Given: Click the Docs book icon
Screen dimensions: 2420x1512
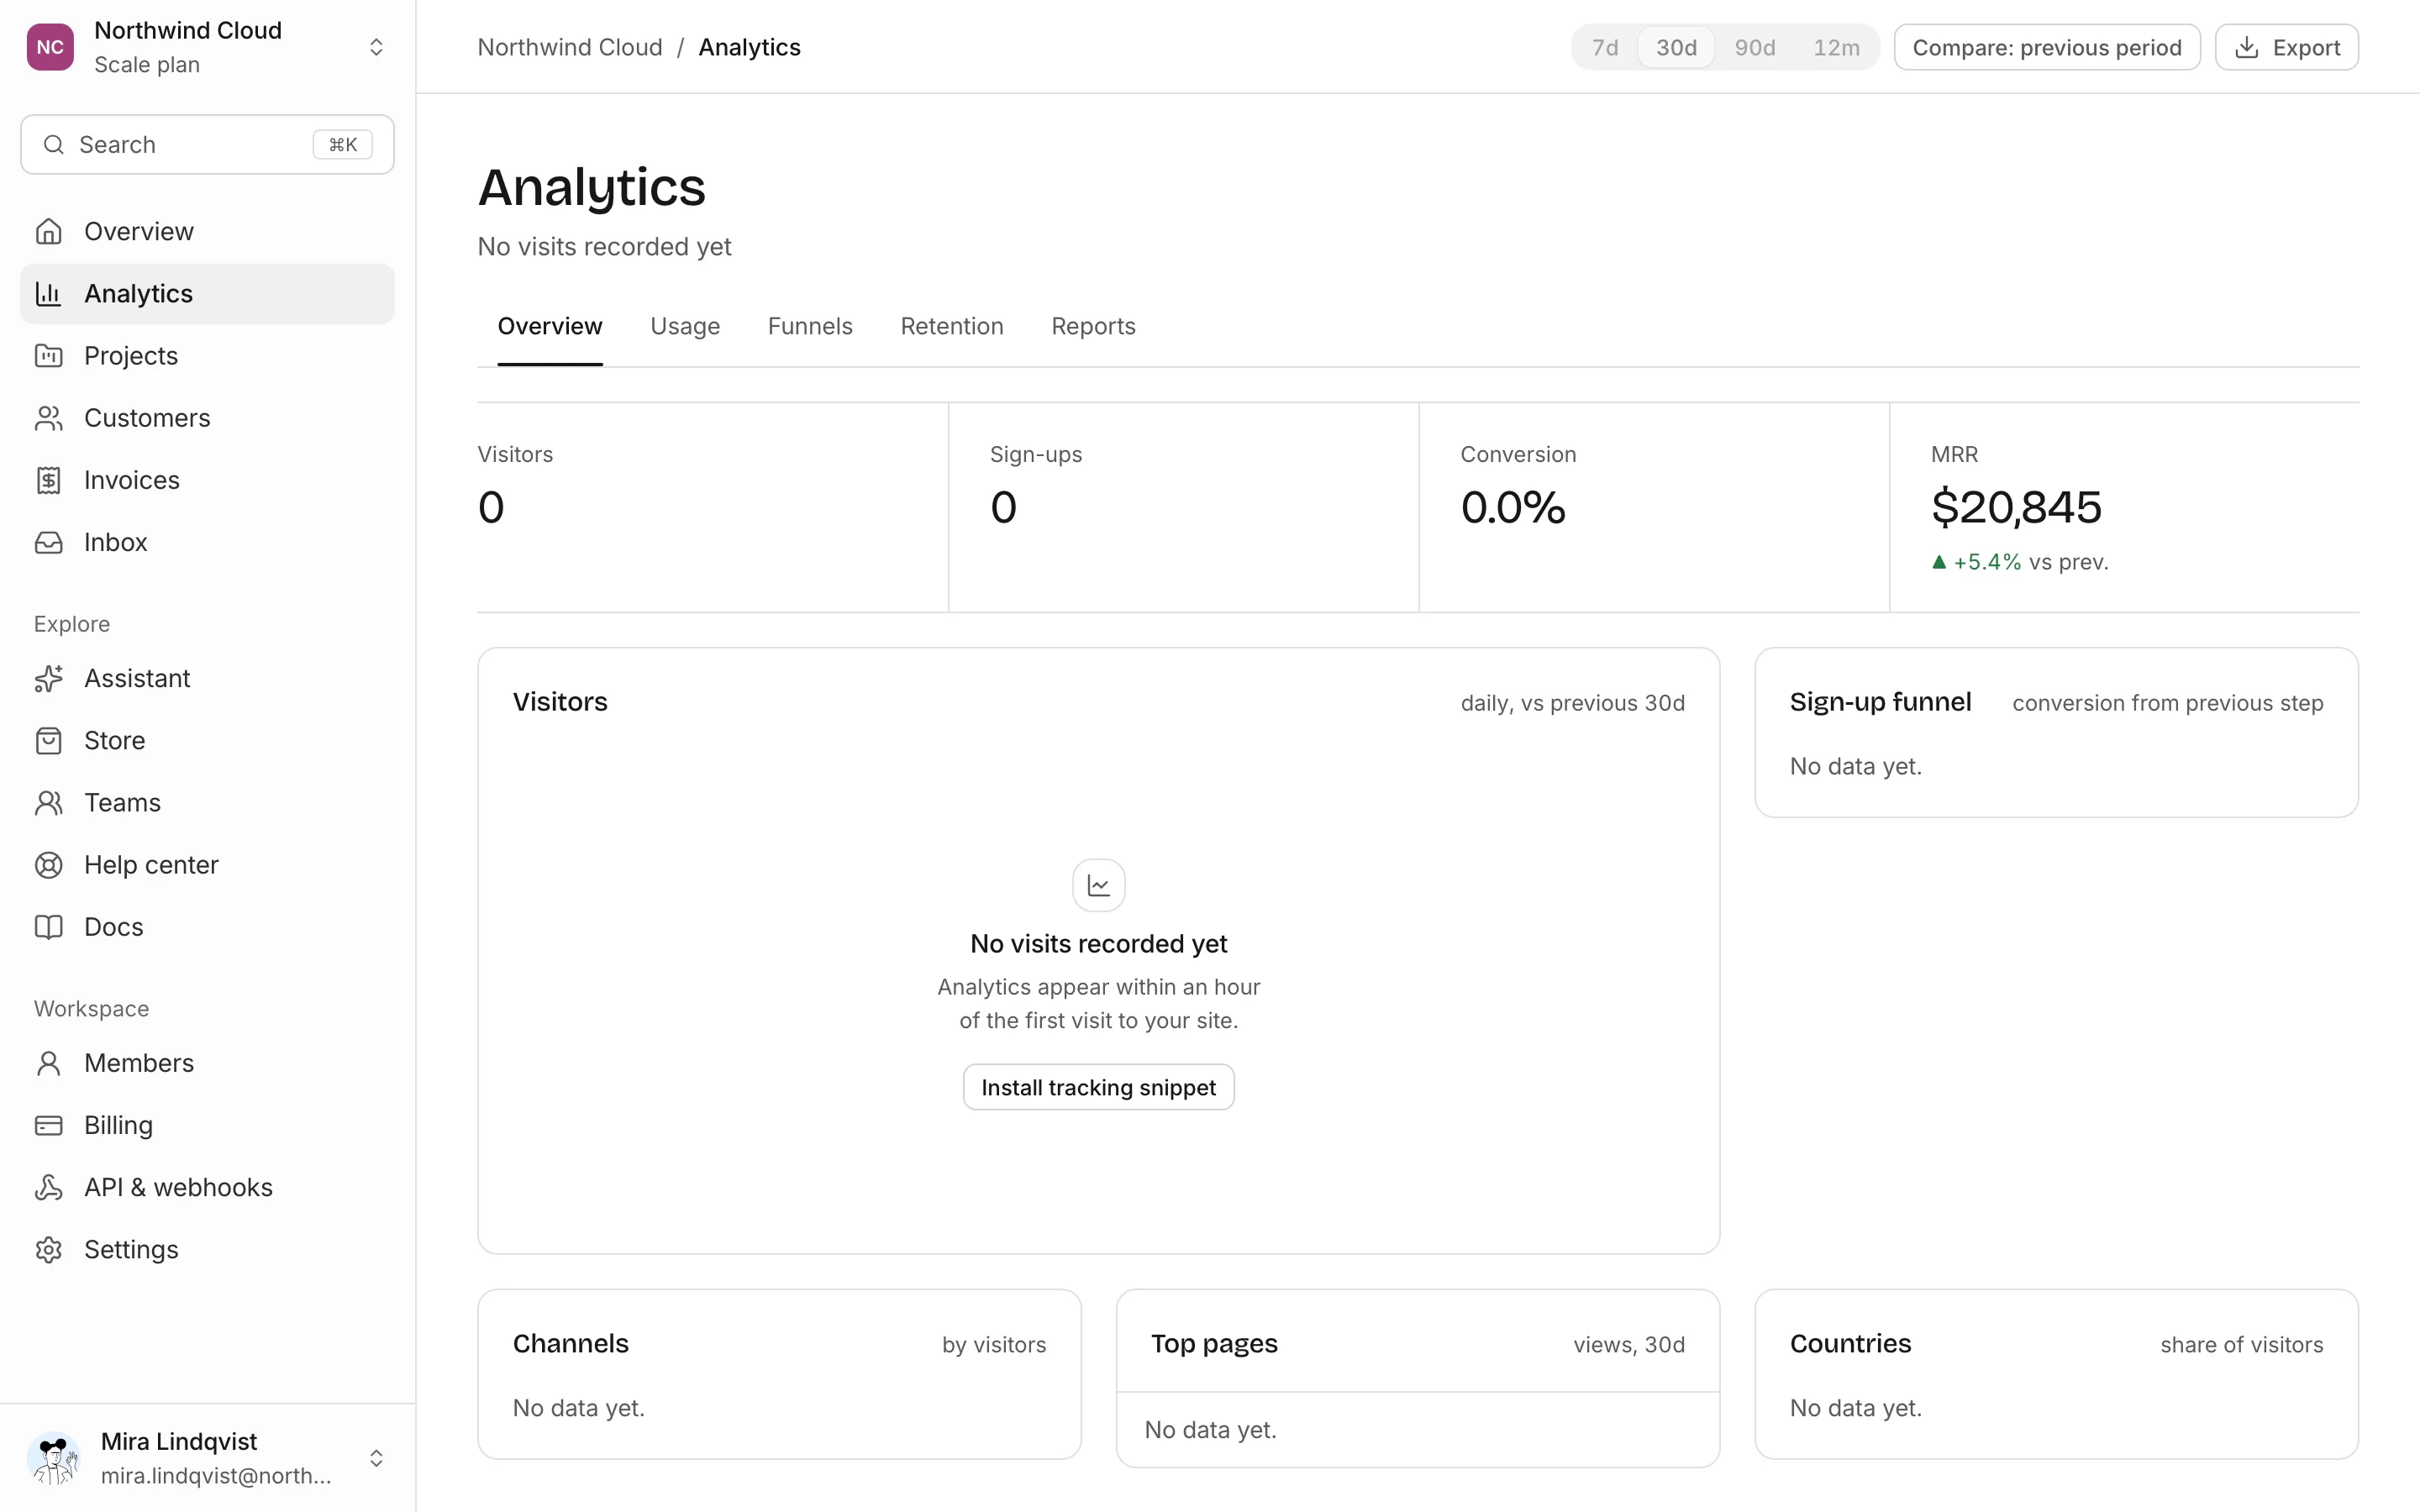Looking at the screenshot, I should [x=48, y=926].
